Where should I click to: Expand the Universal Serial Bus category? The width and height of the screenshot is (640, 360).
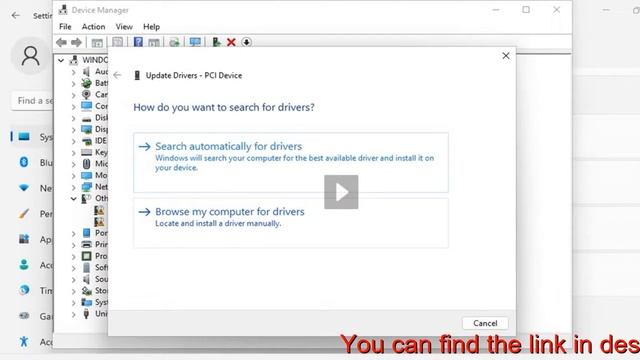pyautogui.click(x=73, y=314)
